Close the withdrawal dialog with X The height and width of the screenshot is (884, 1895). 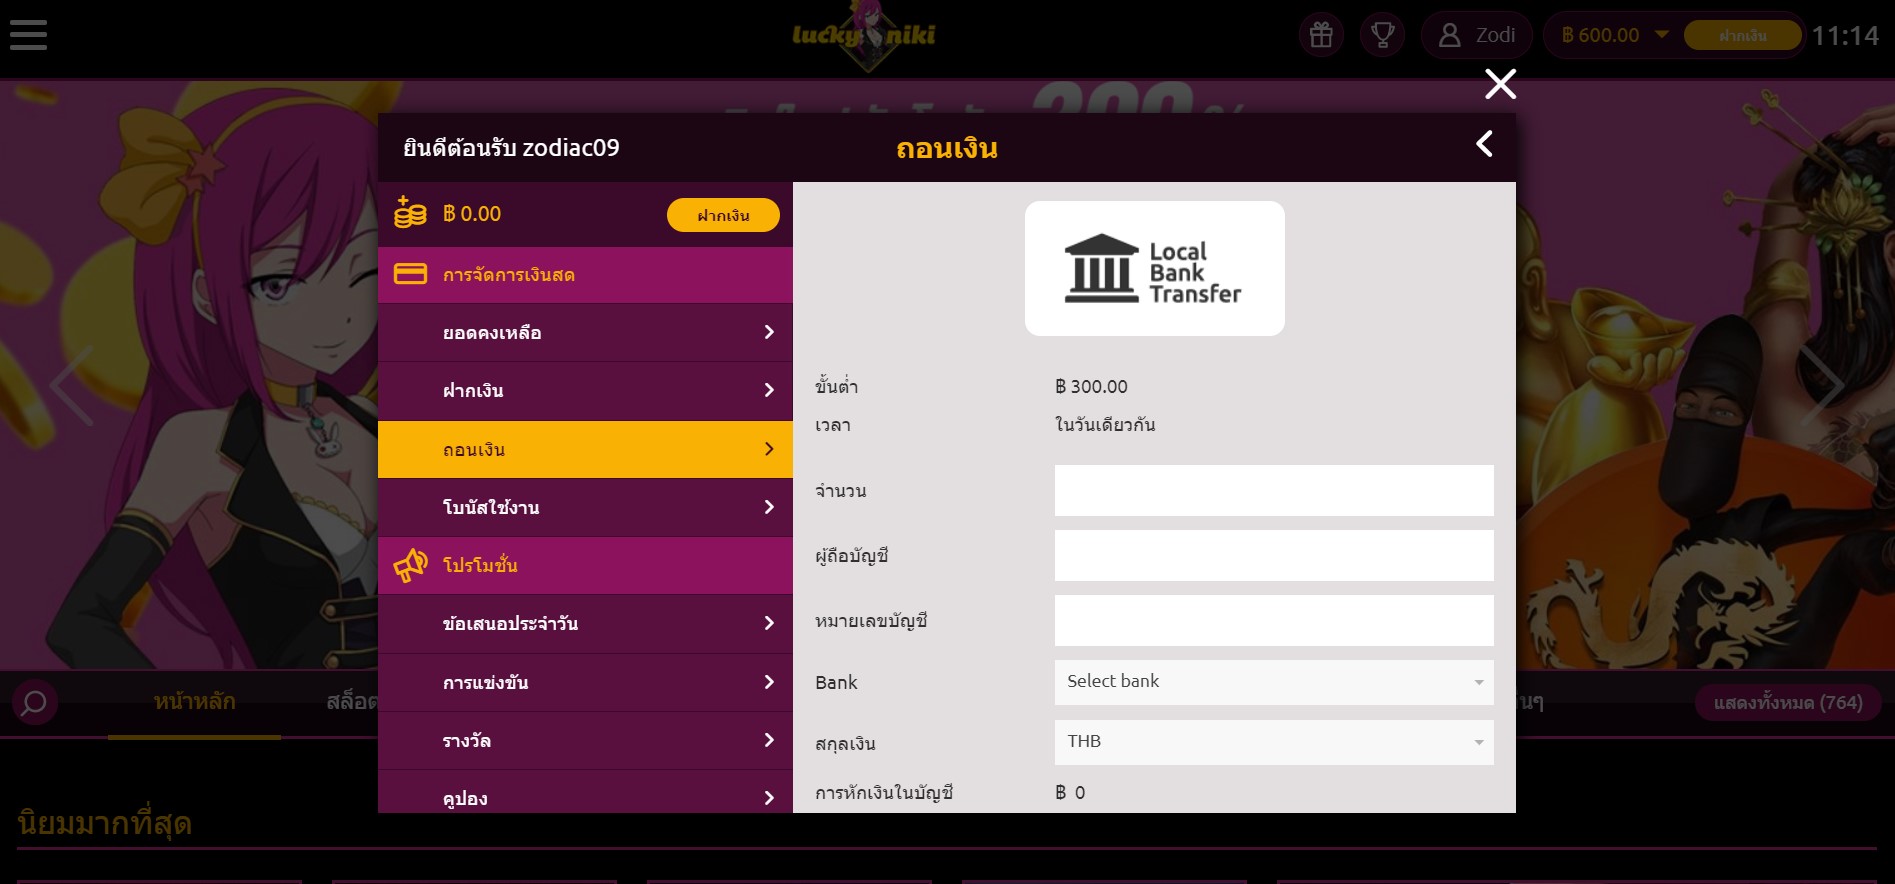[1500, 84]
